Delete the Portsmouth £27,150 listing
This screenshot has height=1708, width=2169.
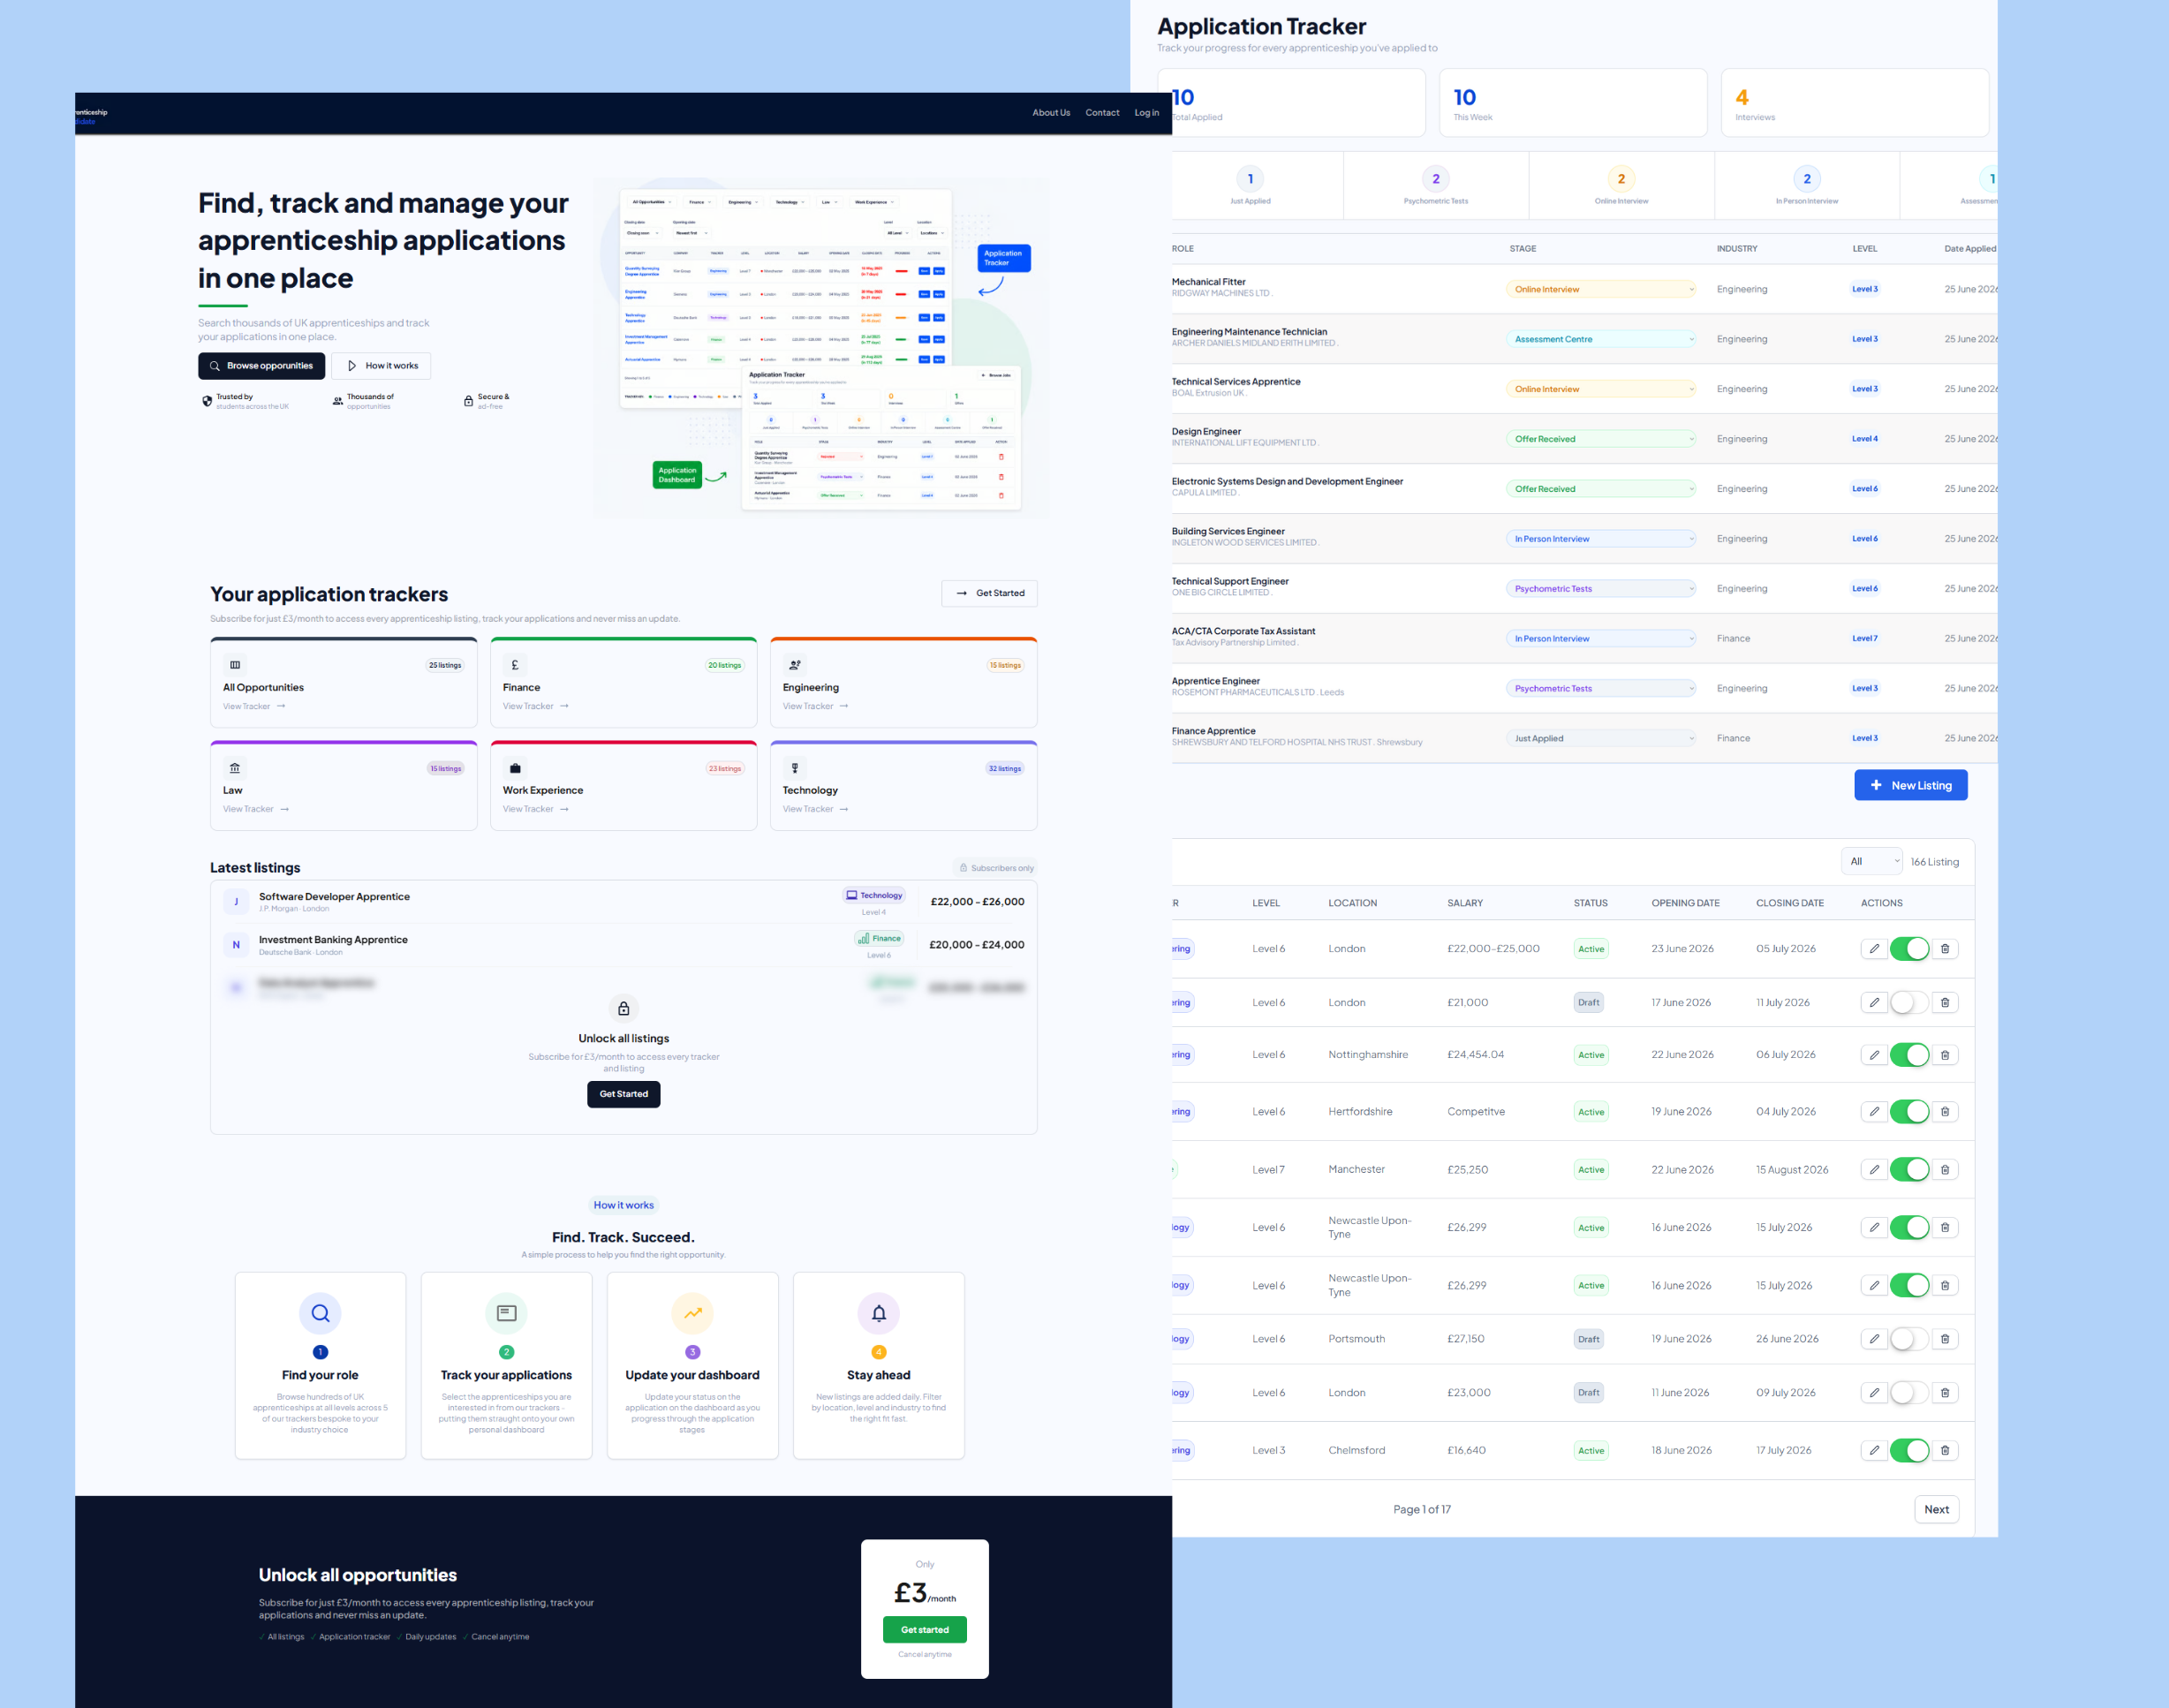pyautogui.click(x=1944, y=1339)
